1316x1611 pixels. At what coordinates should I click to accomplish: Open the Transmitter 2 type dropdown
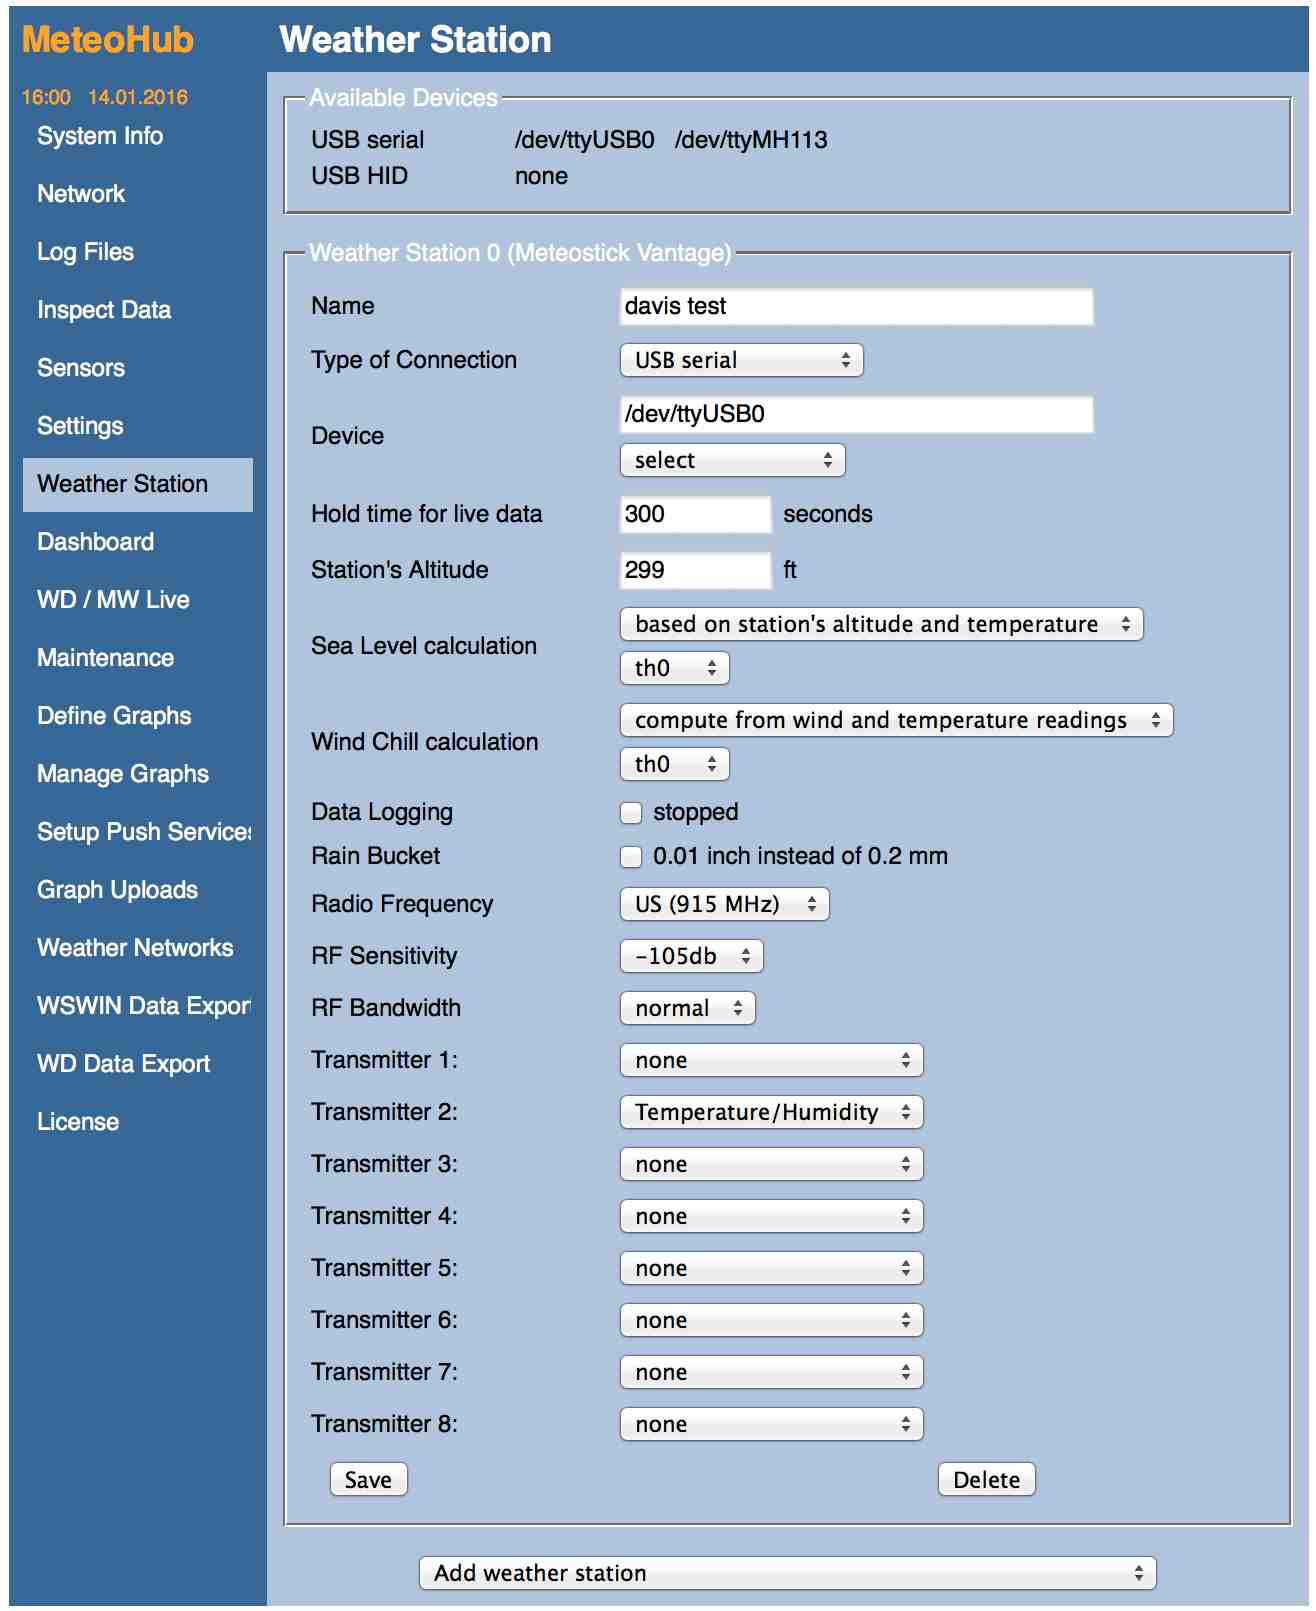(x=771, y=1113)
